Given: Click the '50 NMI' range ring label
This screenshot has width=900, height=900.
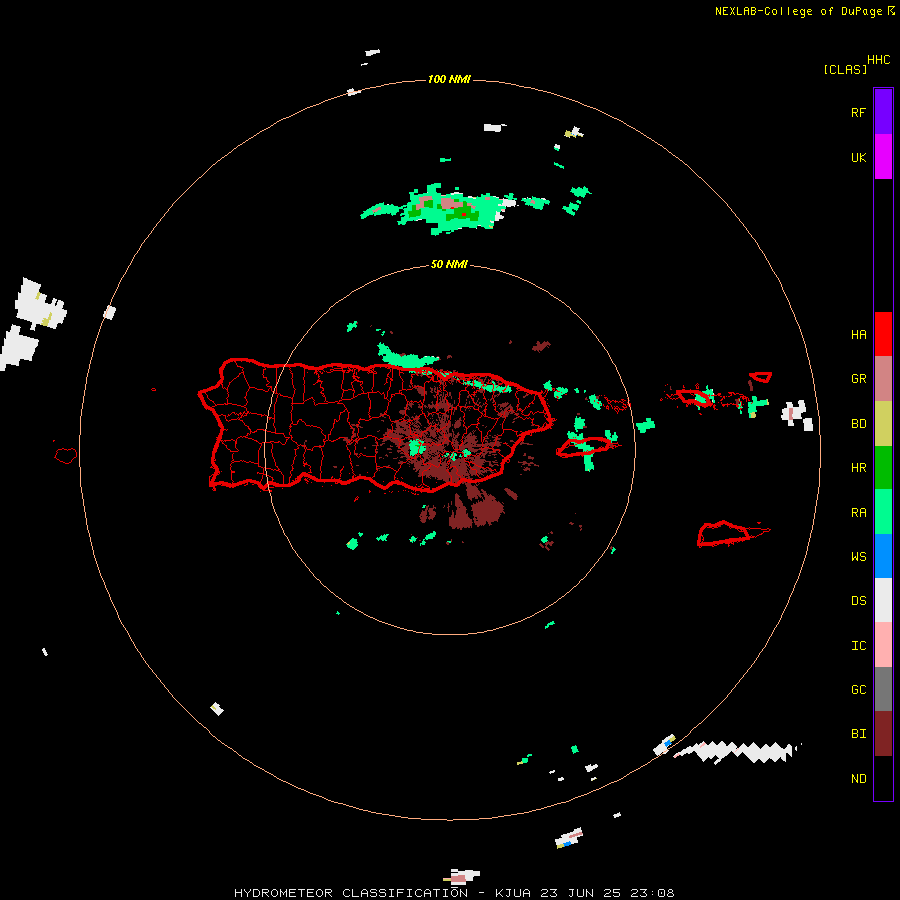Looking at the screenshot, I should (x=449, y=264).
